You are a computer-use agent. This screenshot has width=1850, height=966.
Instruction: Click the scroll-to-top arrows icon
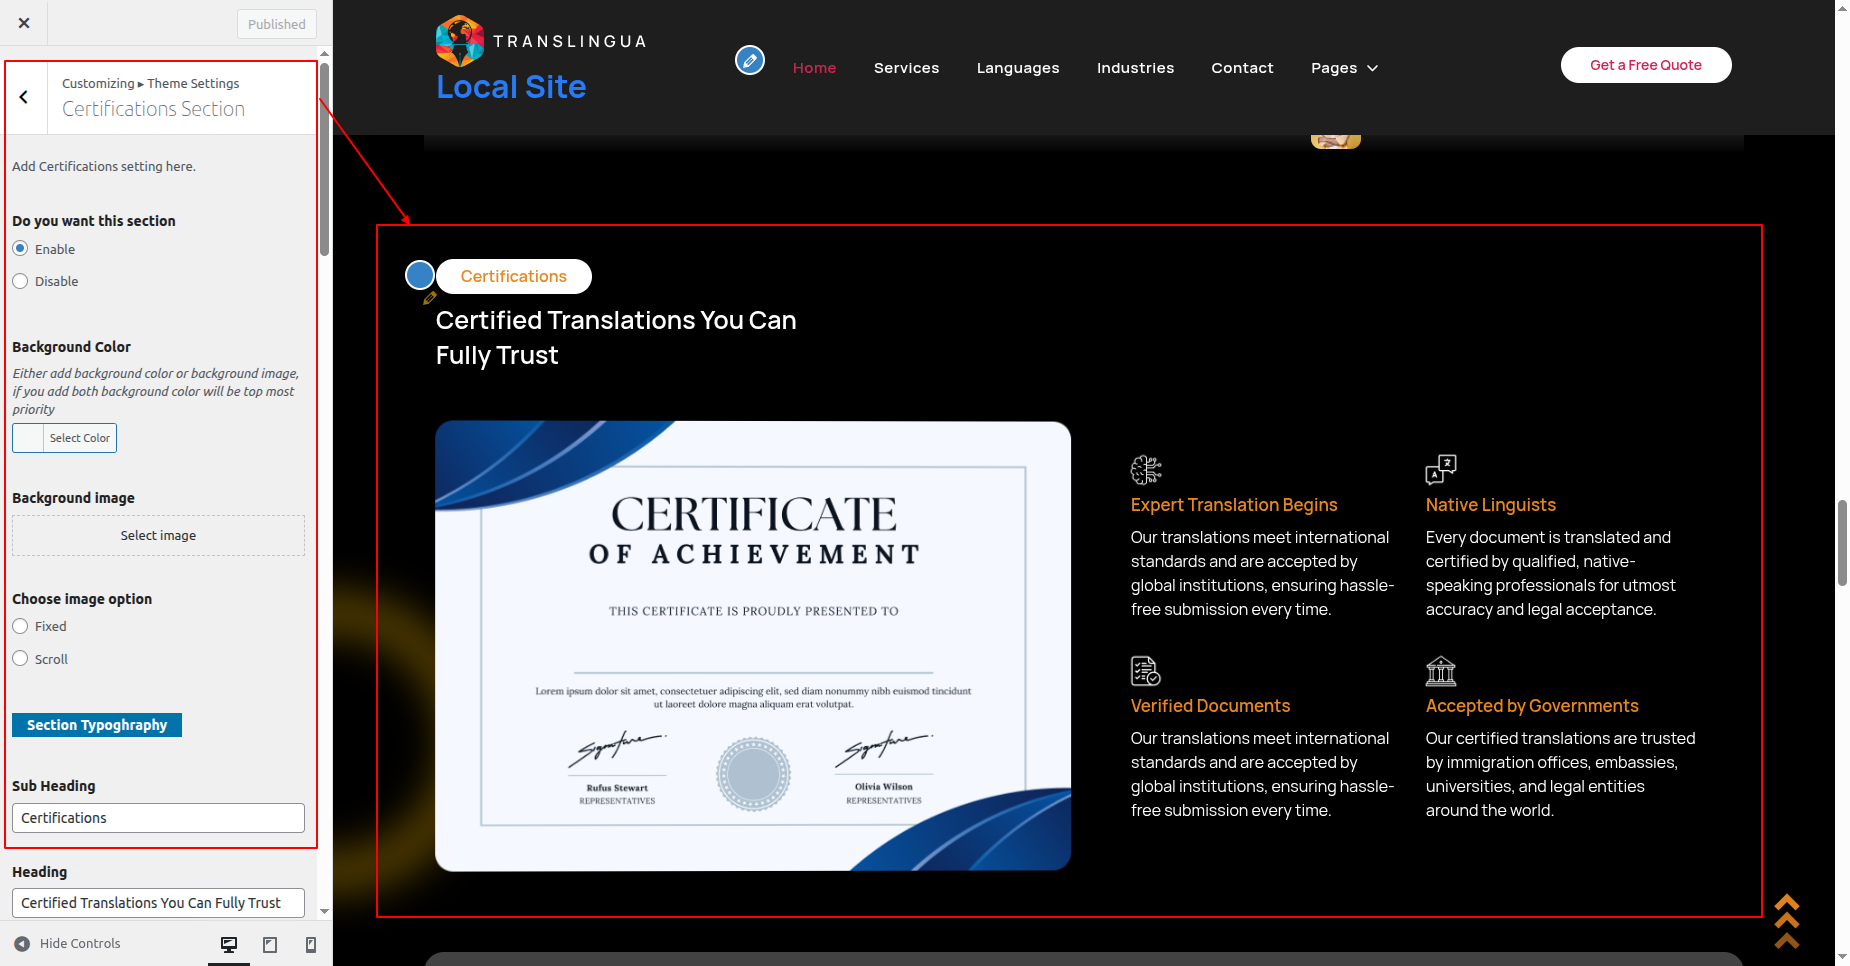tap(1786, 921)
